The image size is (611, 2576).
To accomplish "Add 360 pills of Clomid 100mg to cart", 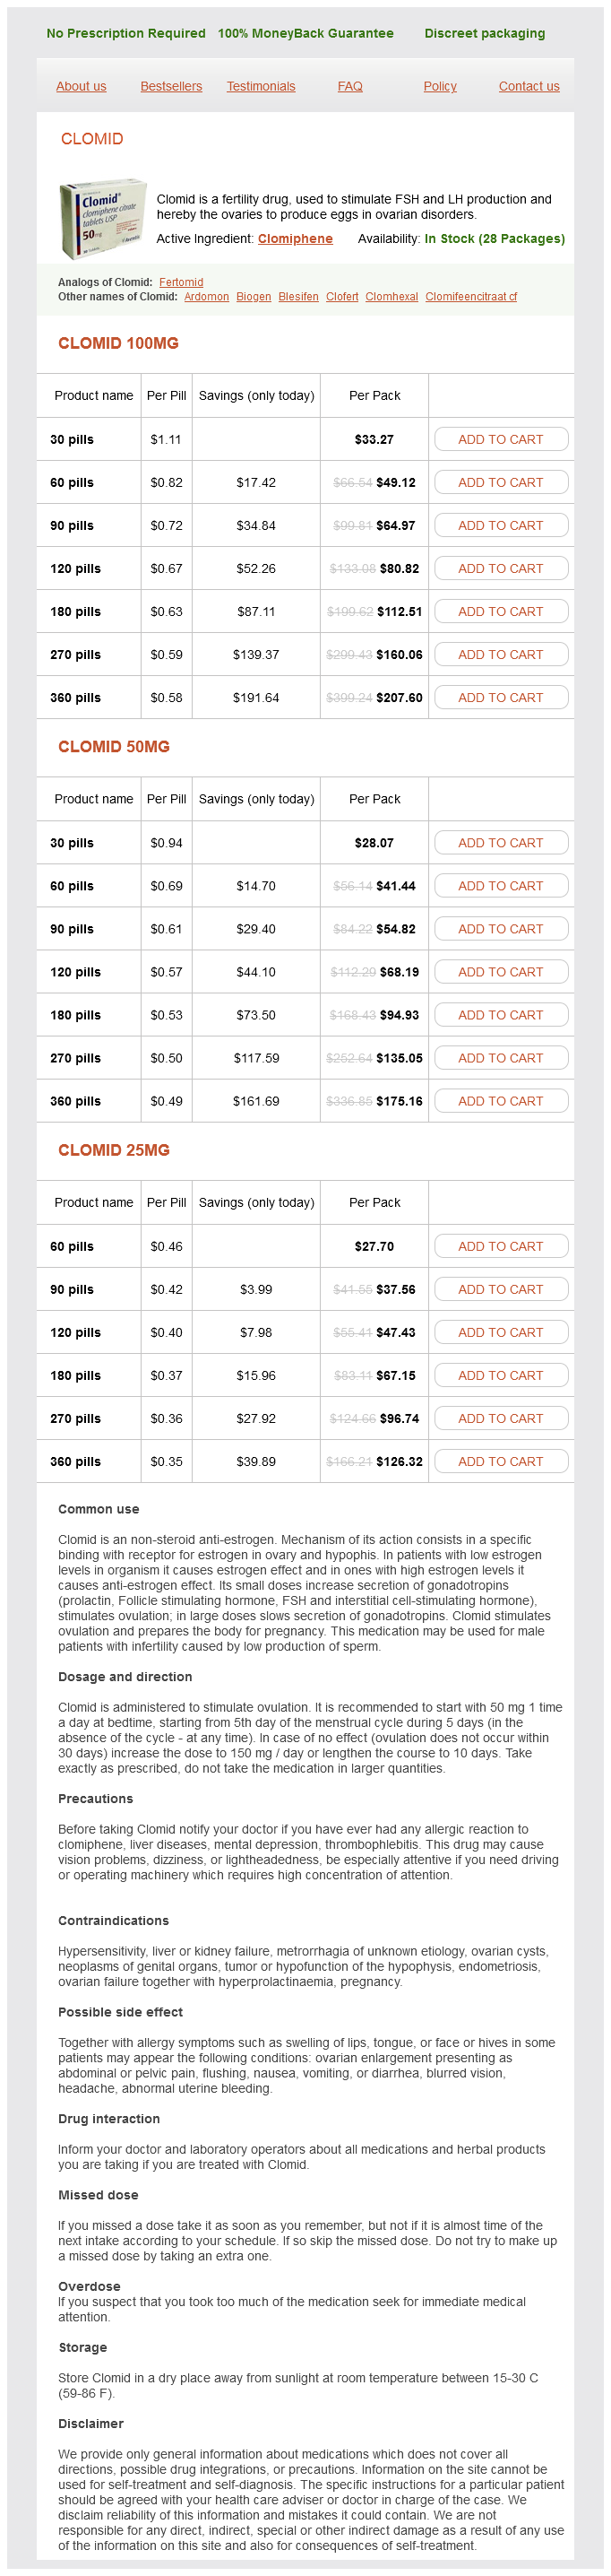I will pos(500,698).
